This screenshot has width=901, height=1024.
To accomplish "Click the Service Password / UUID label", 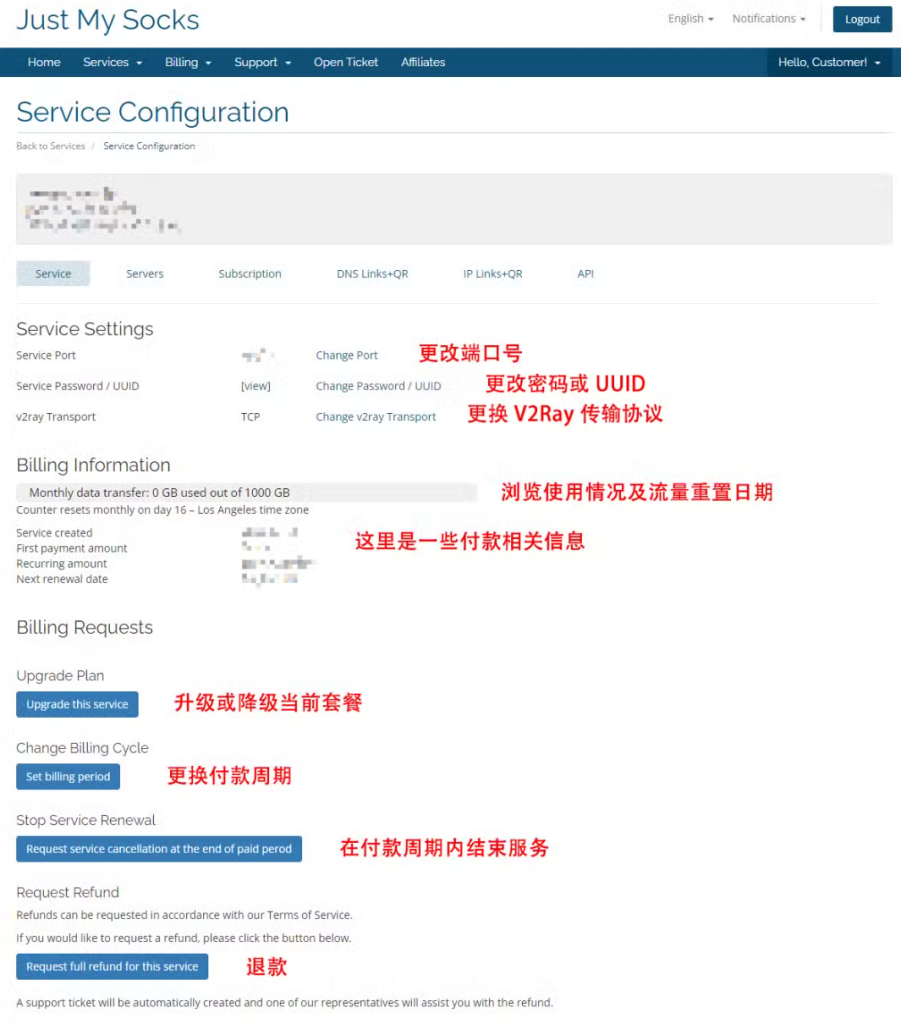I will (78, 386).
